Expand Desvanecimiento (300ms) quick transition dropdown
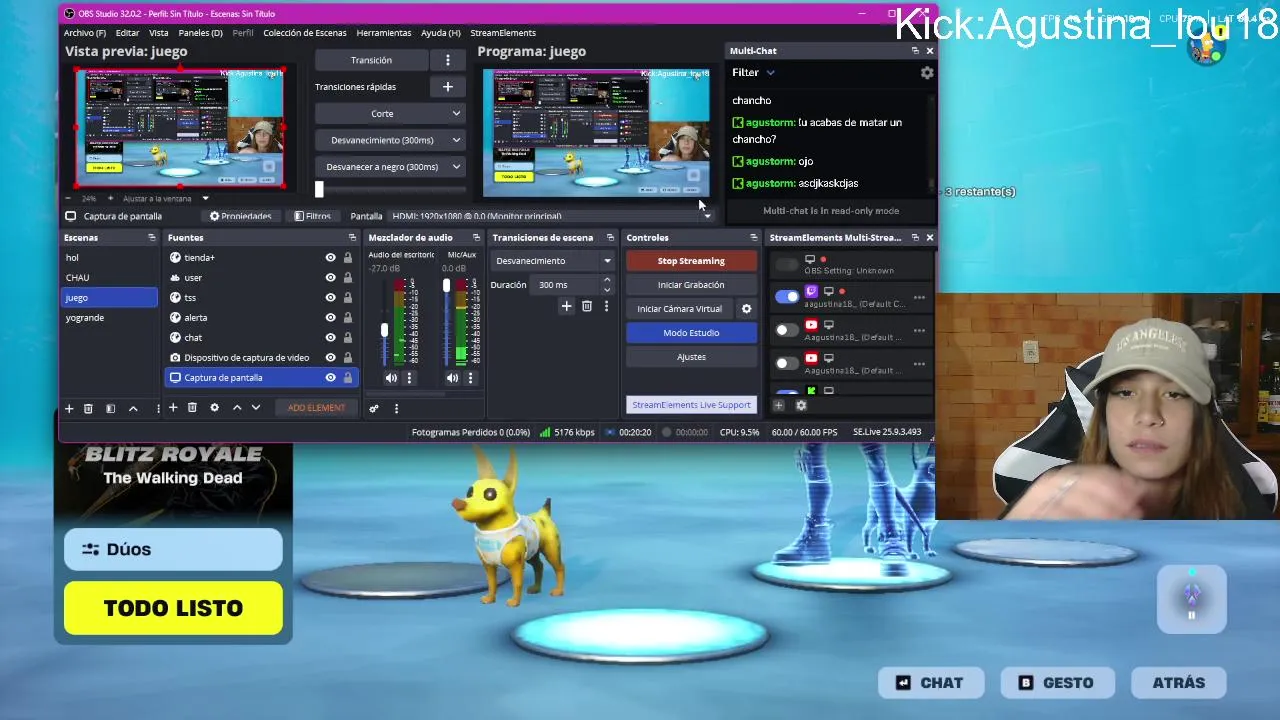This screenshot has height=720, width=1280. [x=390, y=141]
